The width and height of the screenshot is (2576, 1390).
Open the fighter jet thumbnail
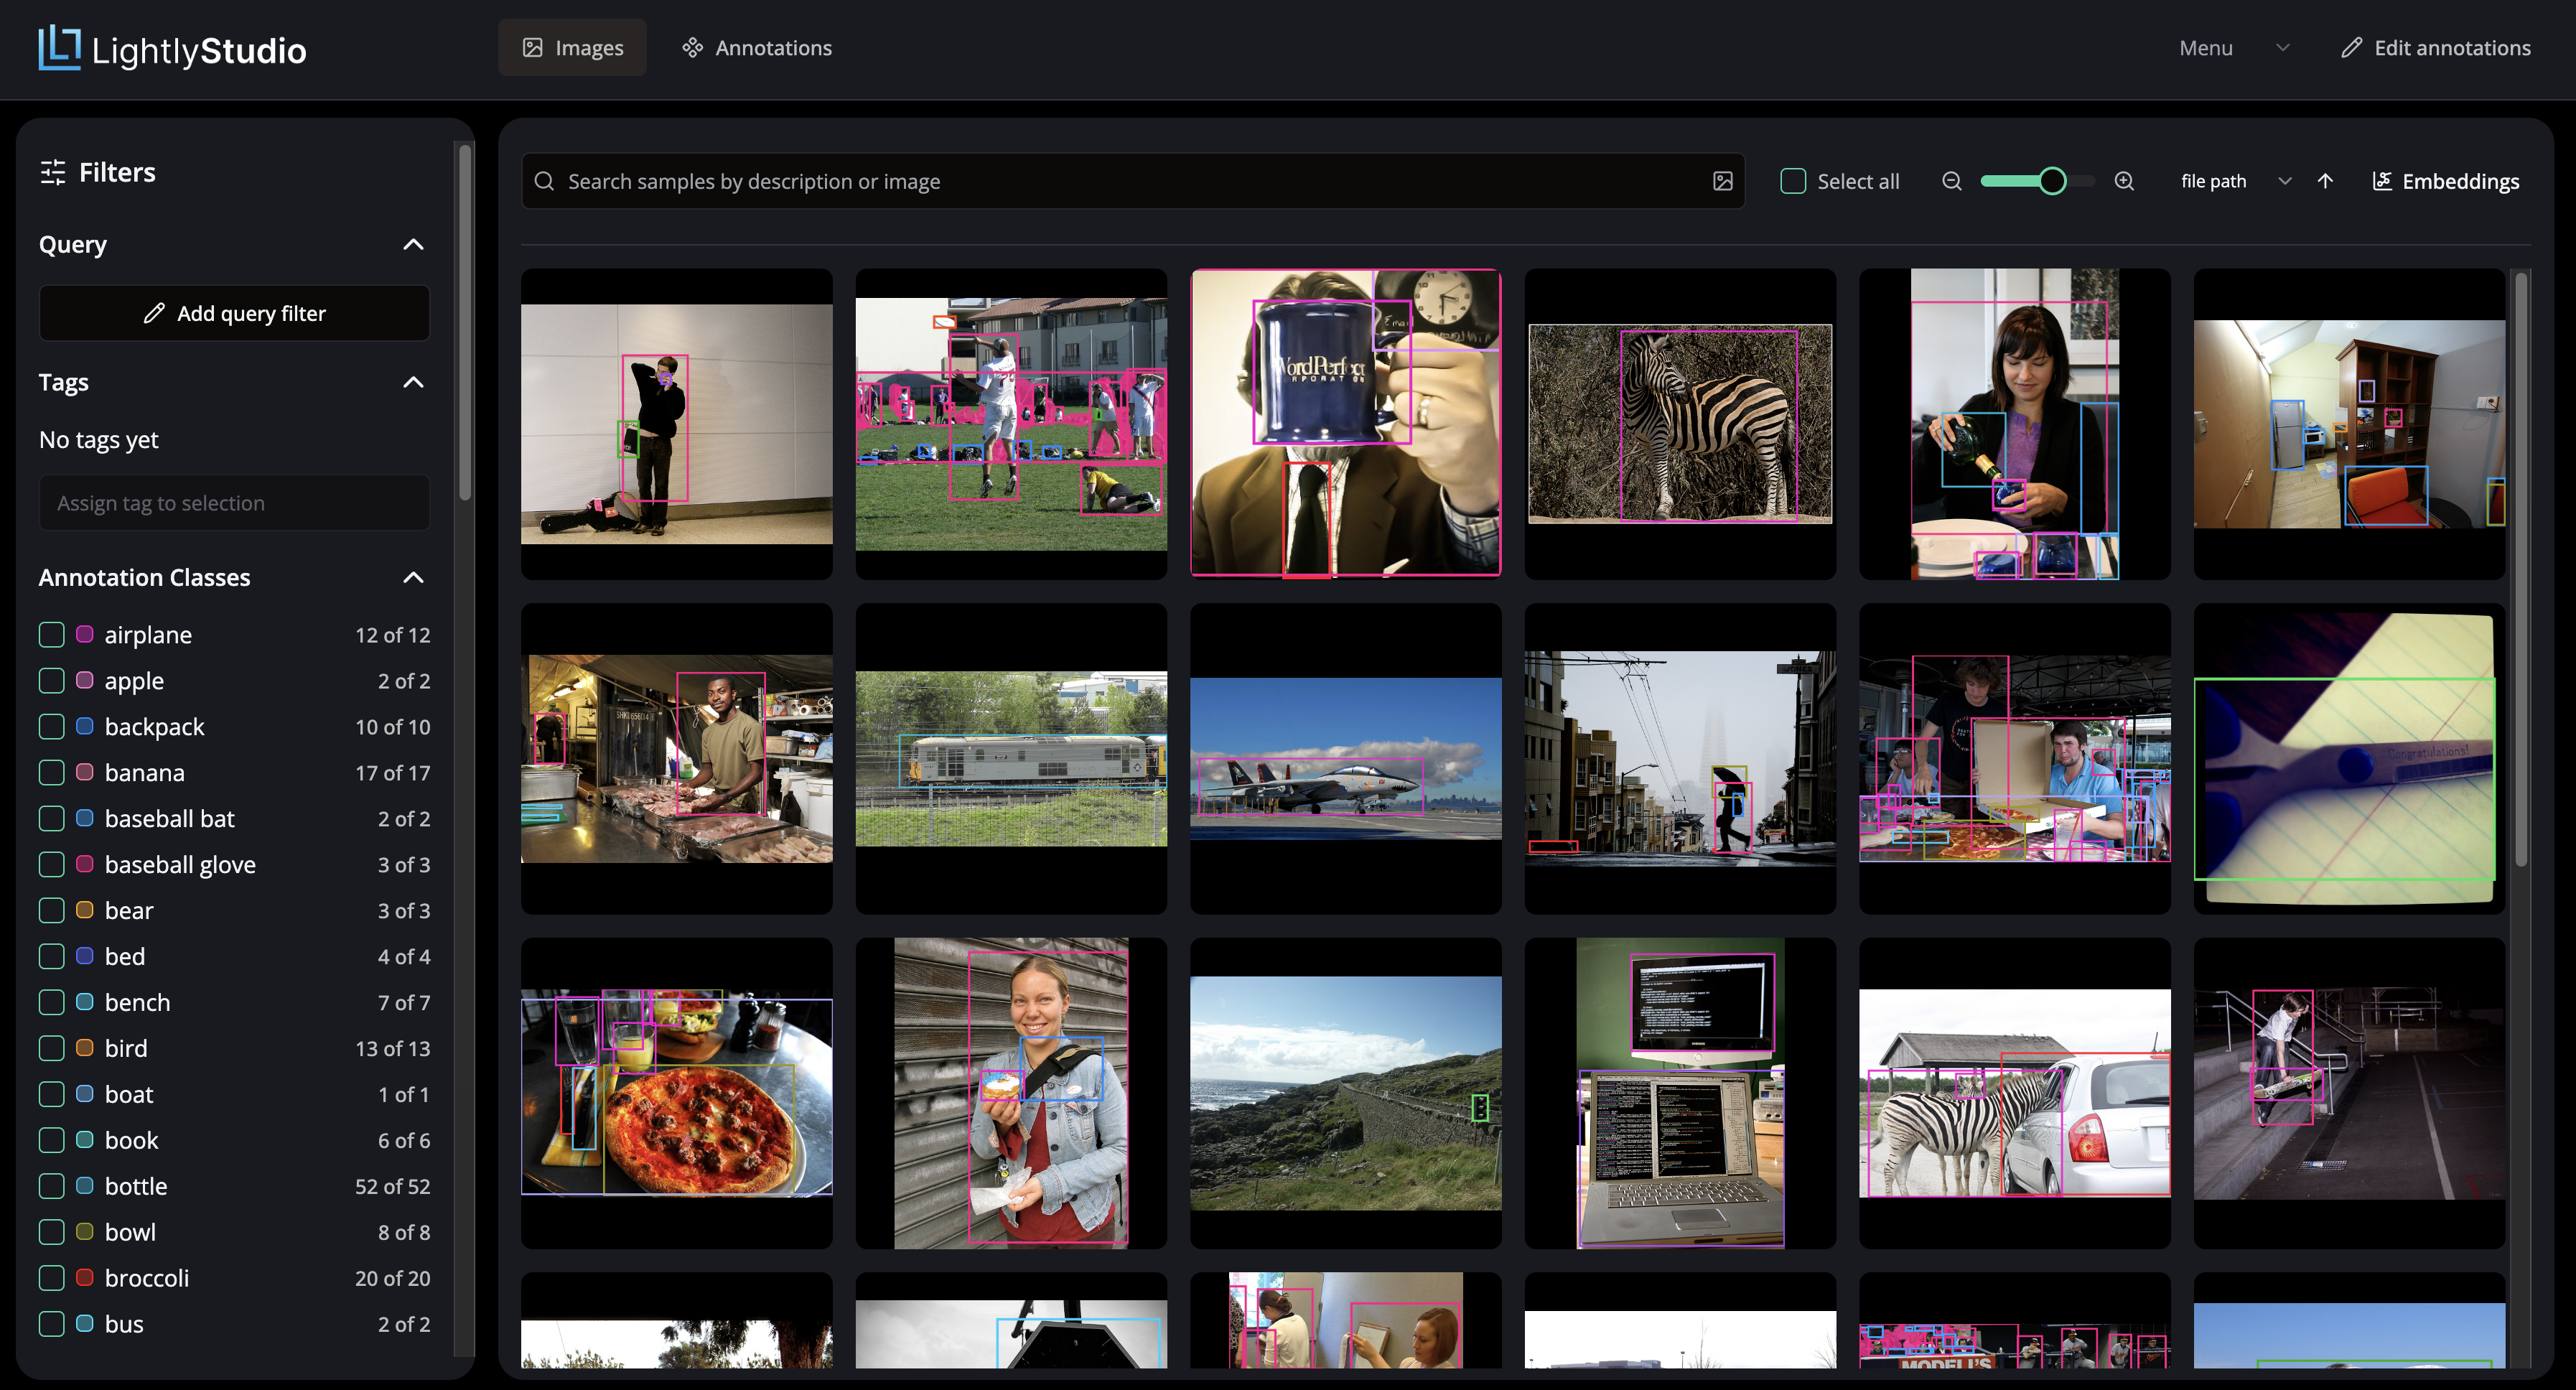point(1345,758)
